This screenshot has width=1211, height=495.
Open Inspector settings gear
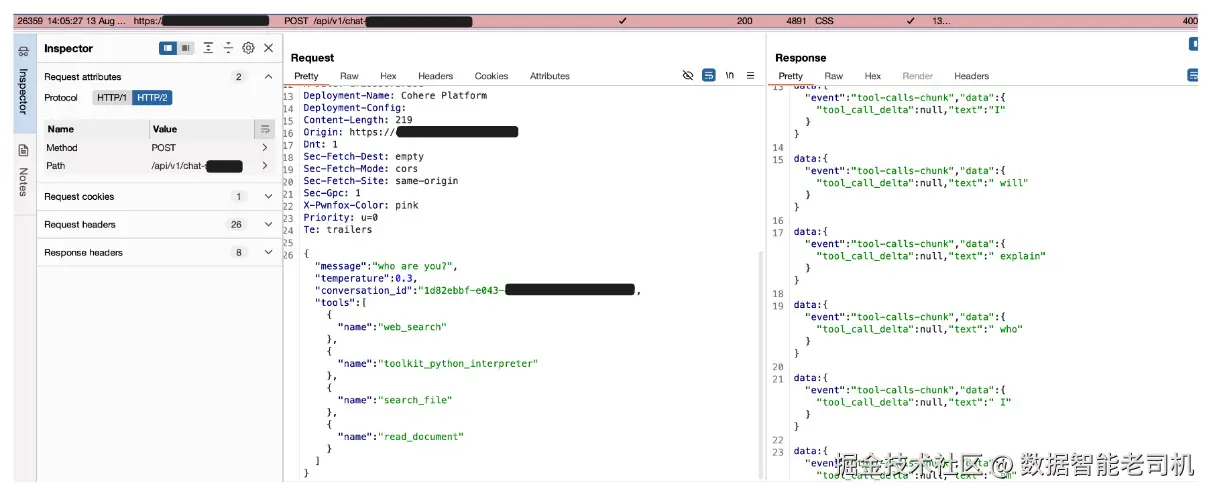pos(248,48)
